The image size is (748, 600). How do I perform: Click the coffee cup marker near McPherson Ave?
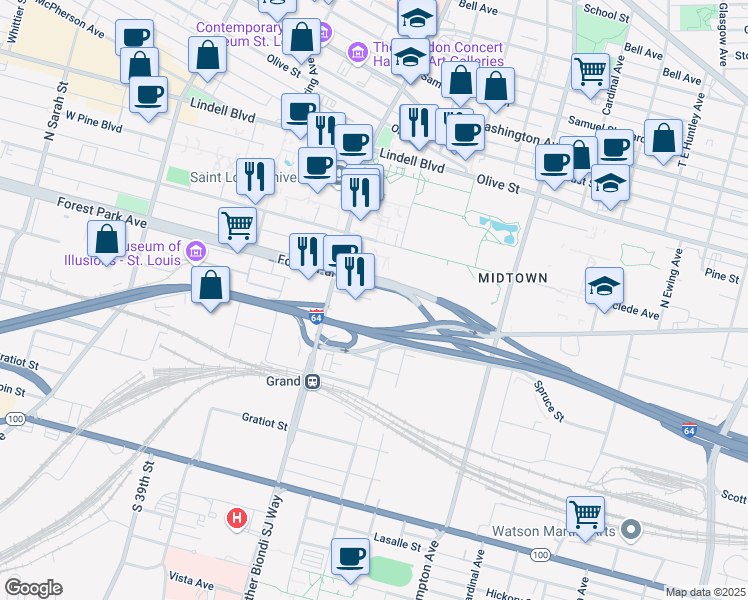coord(135,37)
